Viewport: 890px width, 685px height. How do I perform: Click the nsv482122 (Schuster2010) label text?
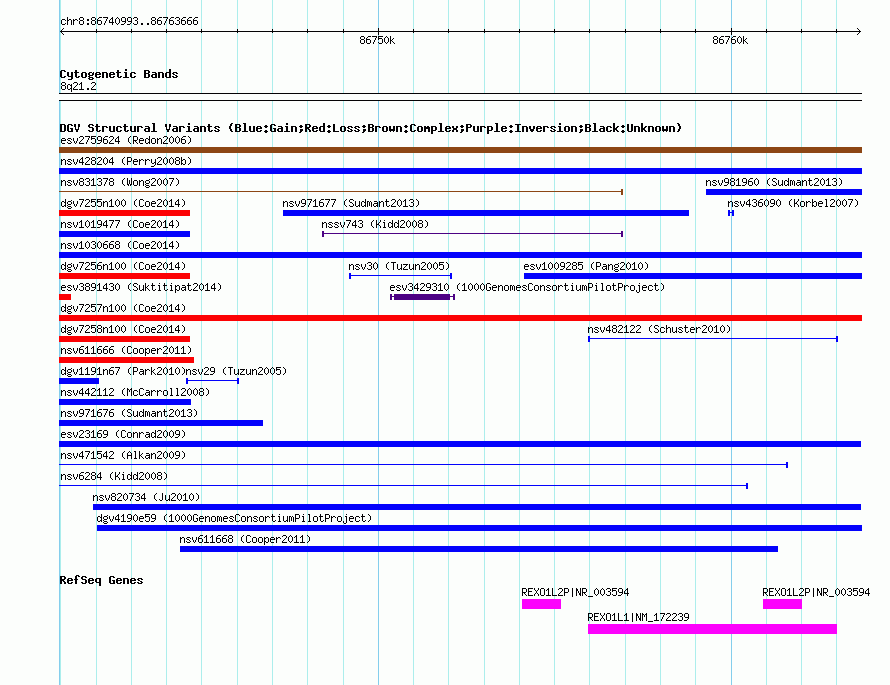pyautogui.click(x=659, y=329)
